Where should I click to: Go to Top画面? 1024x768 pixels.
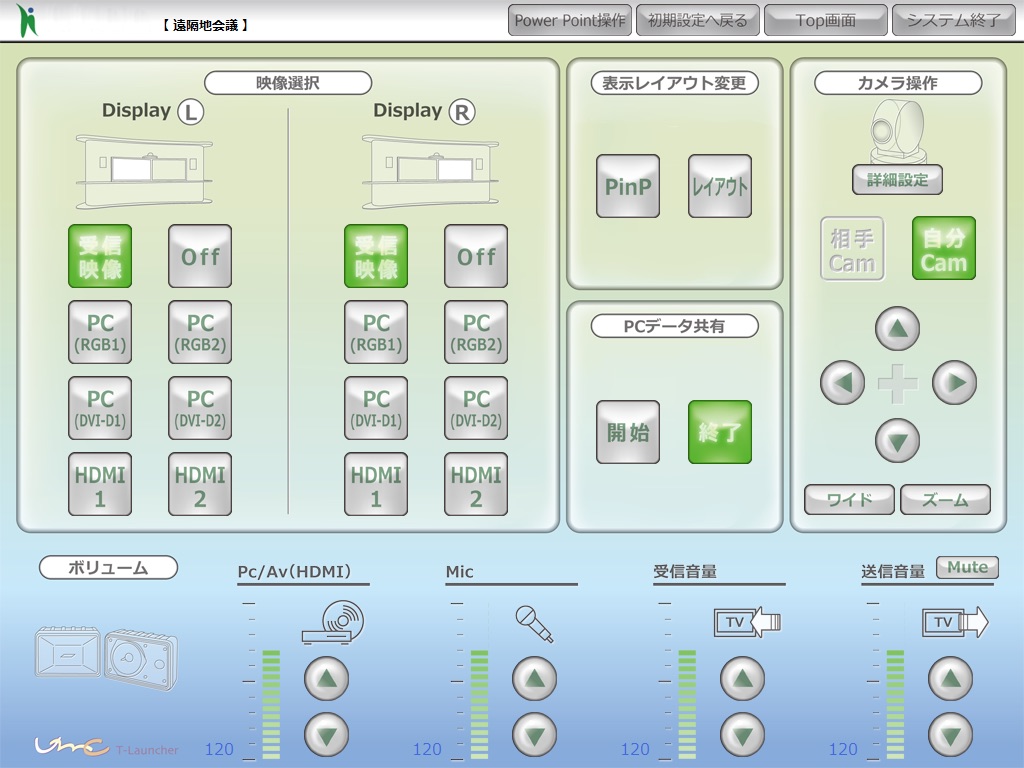pyautogui.click(x=825, y=20)
